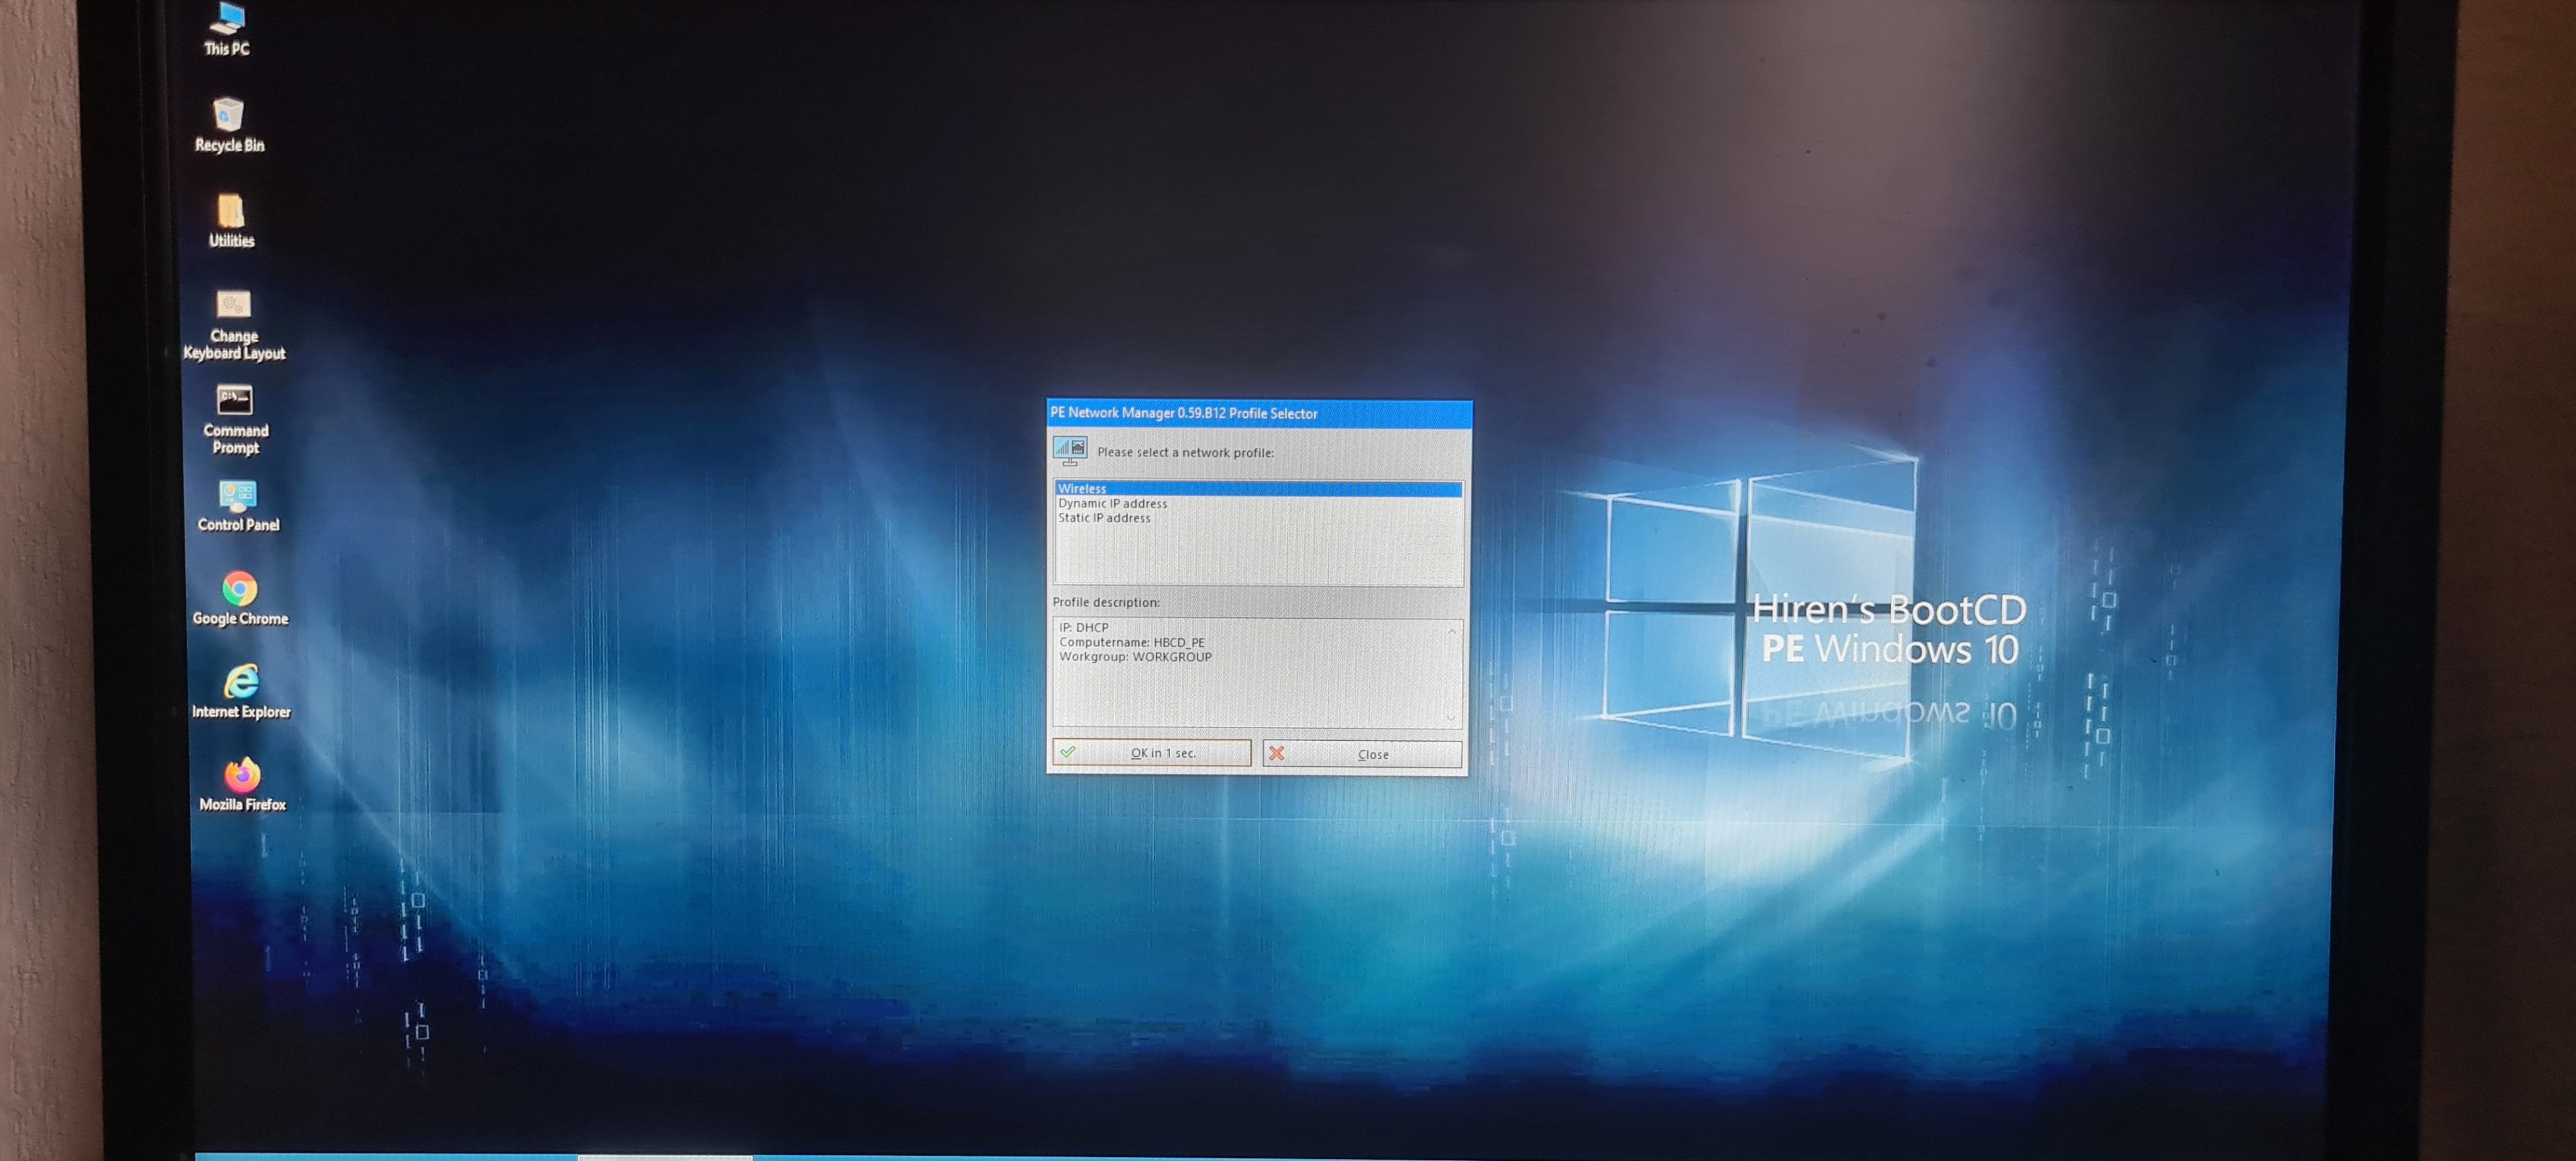This screenshot has height=1161, width=2576.
Task: Click the profile description scroll up arrow
Action: (1451, 631)
